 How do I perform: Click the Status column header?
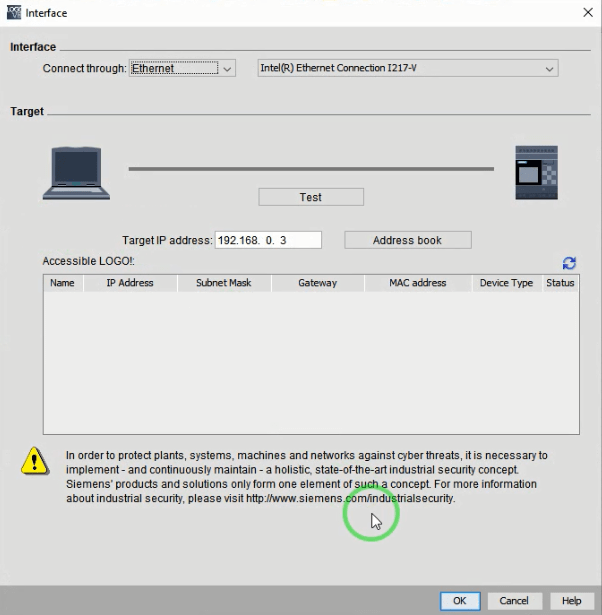coord(560,283)
